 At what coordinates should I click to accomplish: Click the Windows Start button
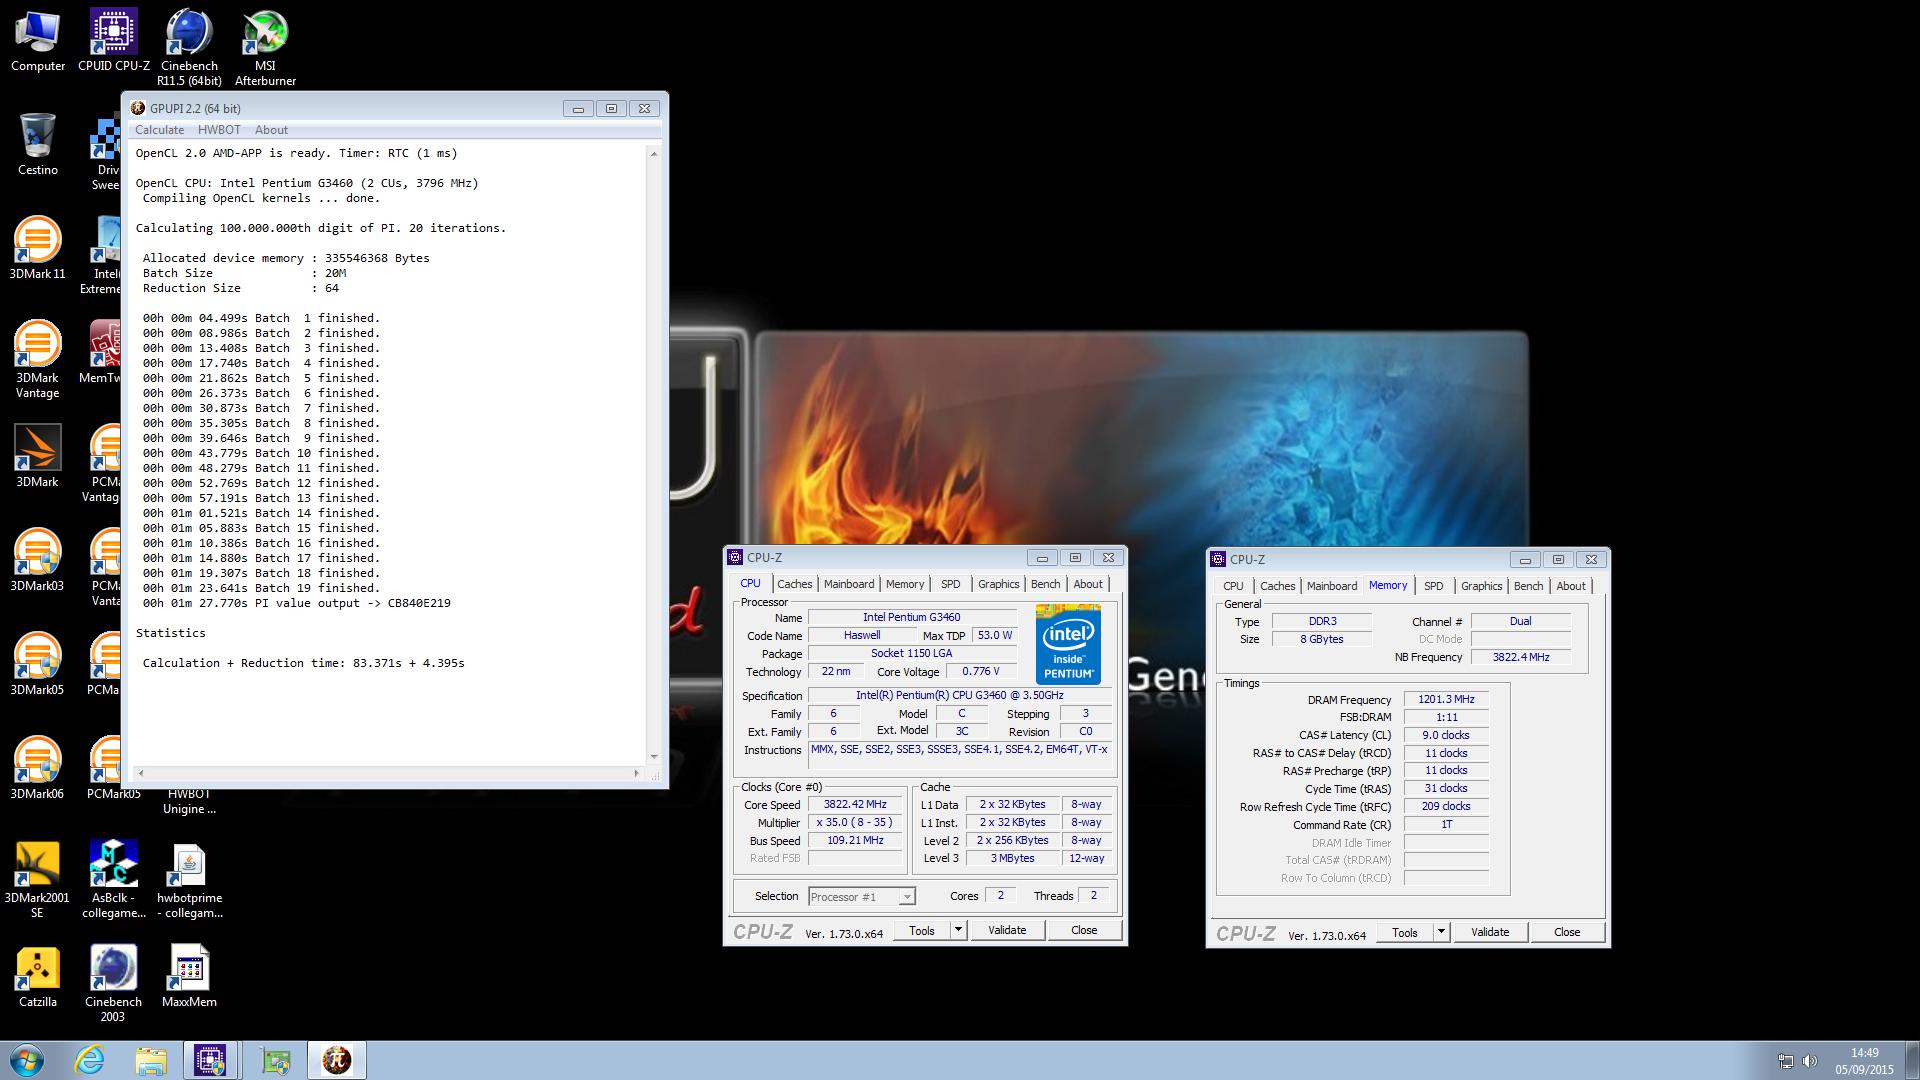[26, 1060]
